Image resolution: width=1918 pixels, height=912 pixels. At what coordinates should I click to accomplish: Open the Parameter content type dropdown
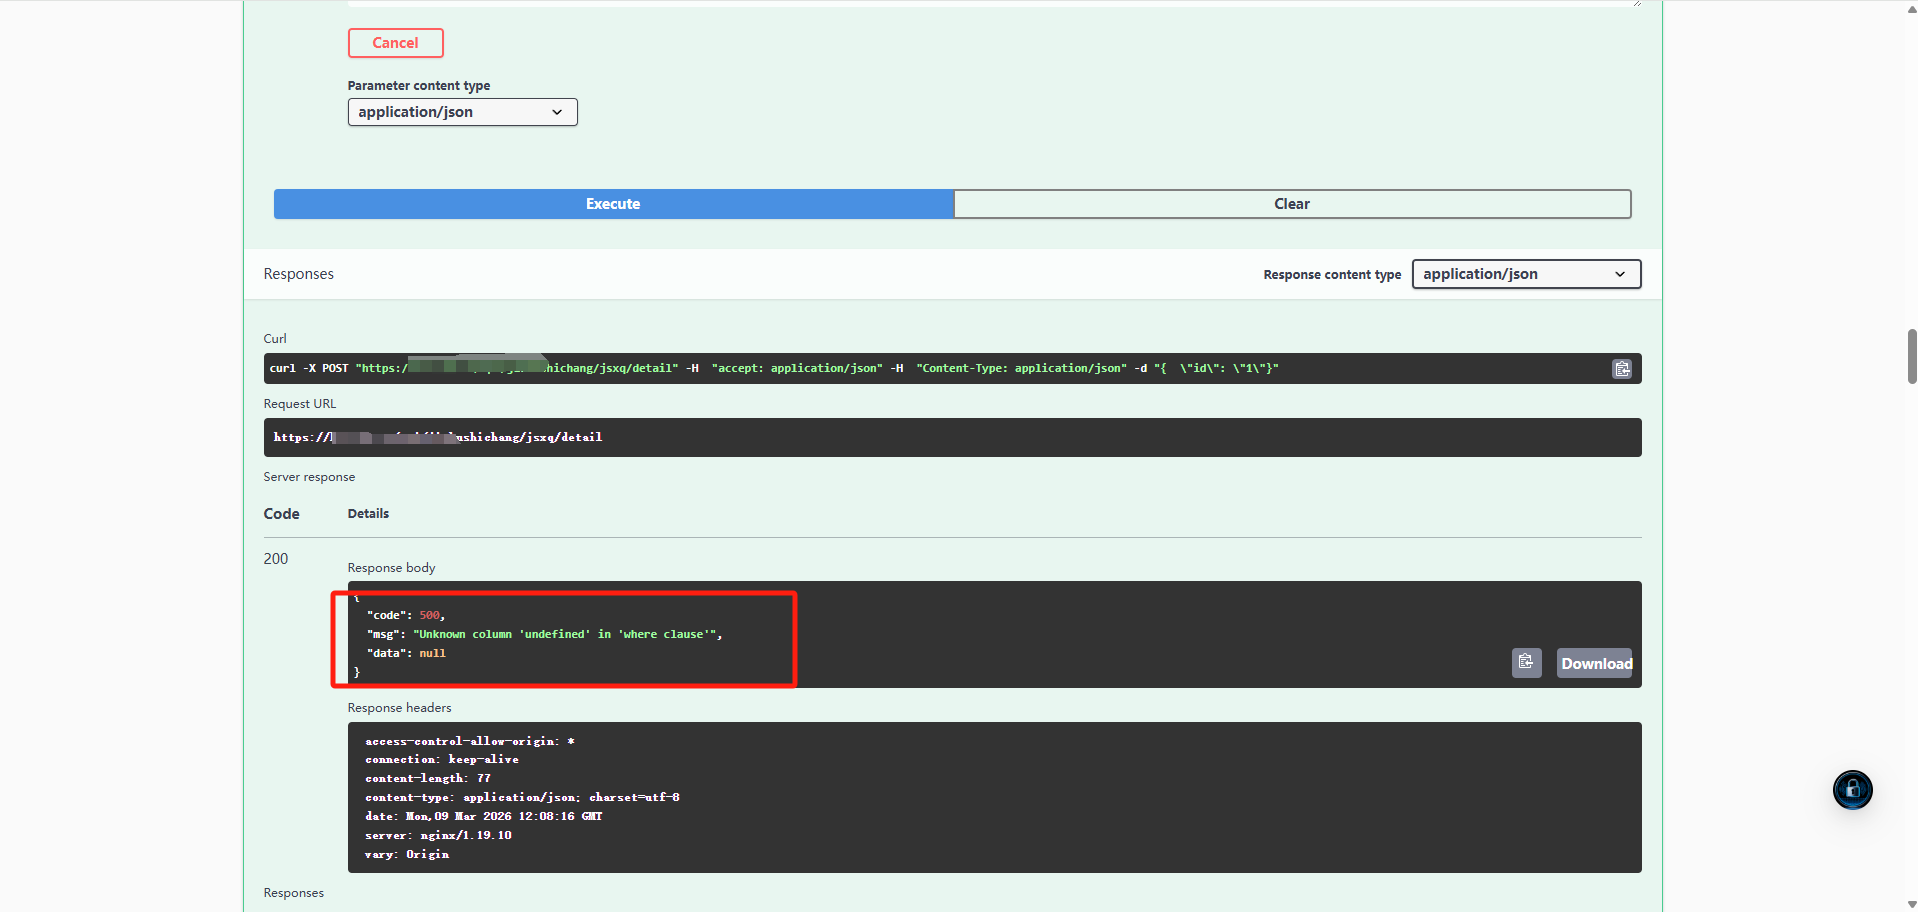coord(462,112)
